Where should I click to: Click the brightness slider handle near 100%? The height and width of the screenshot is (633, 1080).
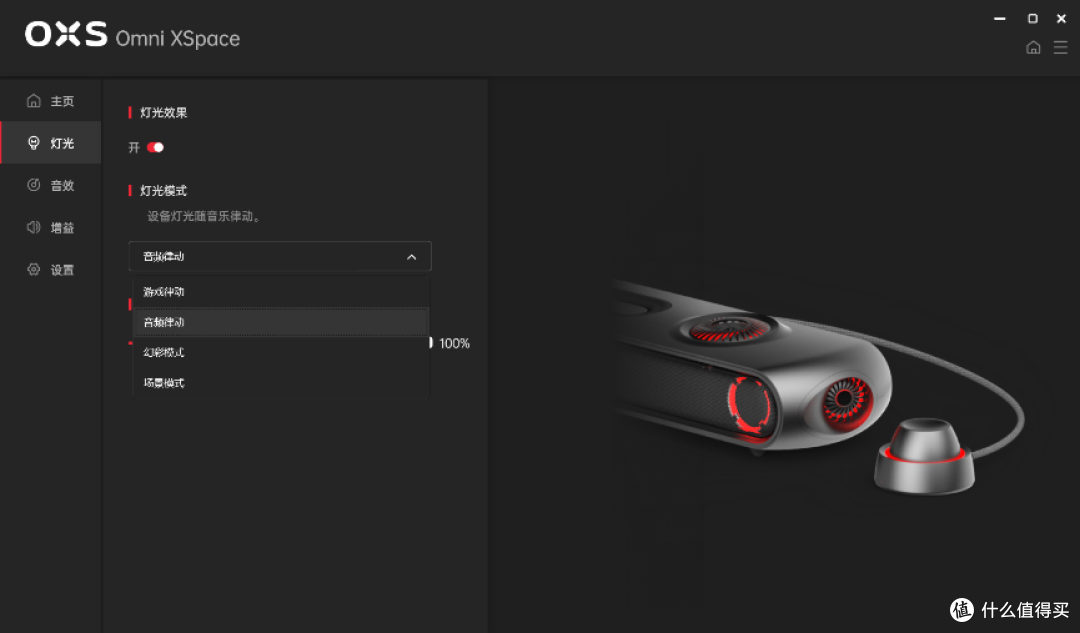pos(431,342)
